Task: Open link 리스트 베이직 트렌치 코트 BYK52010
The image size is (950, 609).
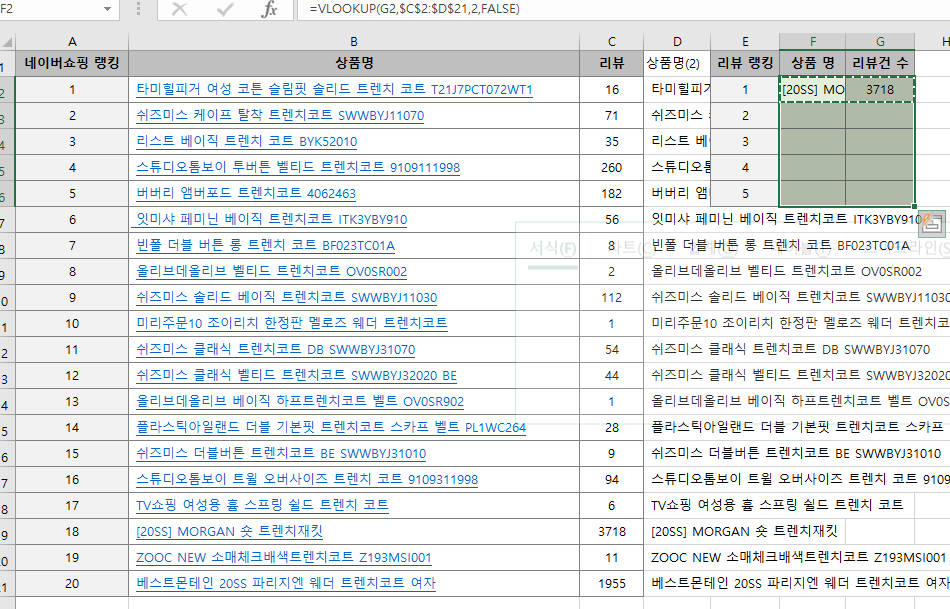Action: coord(247,141)
